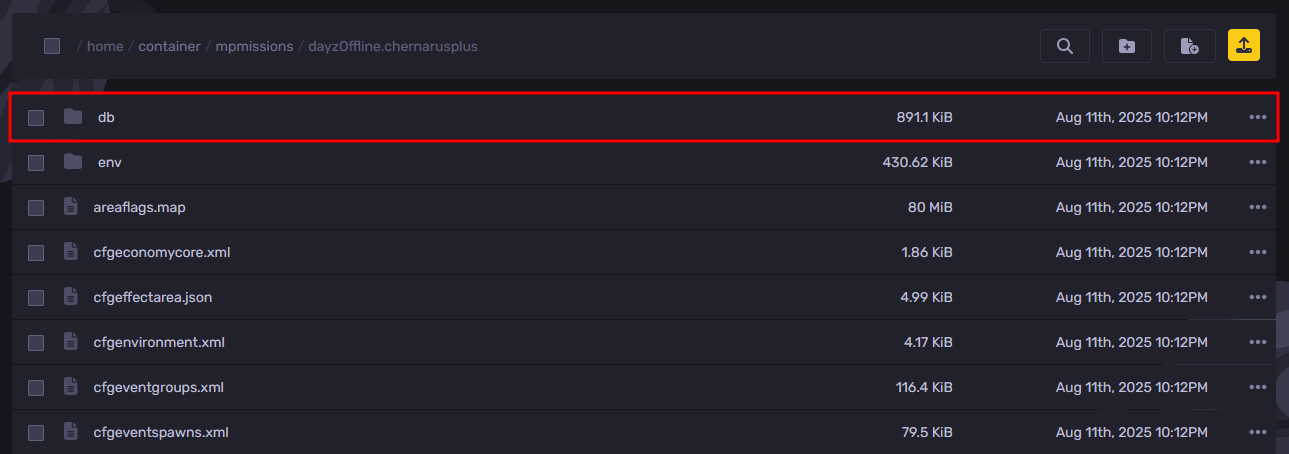Expand the three-dot menu for areaflags.map
The width and height of the screenshot is (1289, 454).
(1257, 208)
